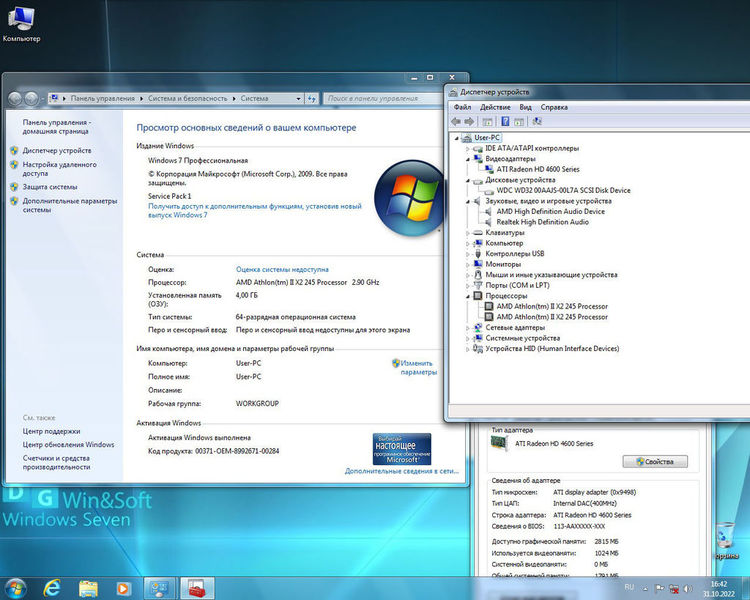750x600 pixels.
Task: Expand the Клавиатуры node
Action: pos(468,233)
